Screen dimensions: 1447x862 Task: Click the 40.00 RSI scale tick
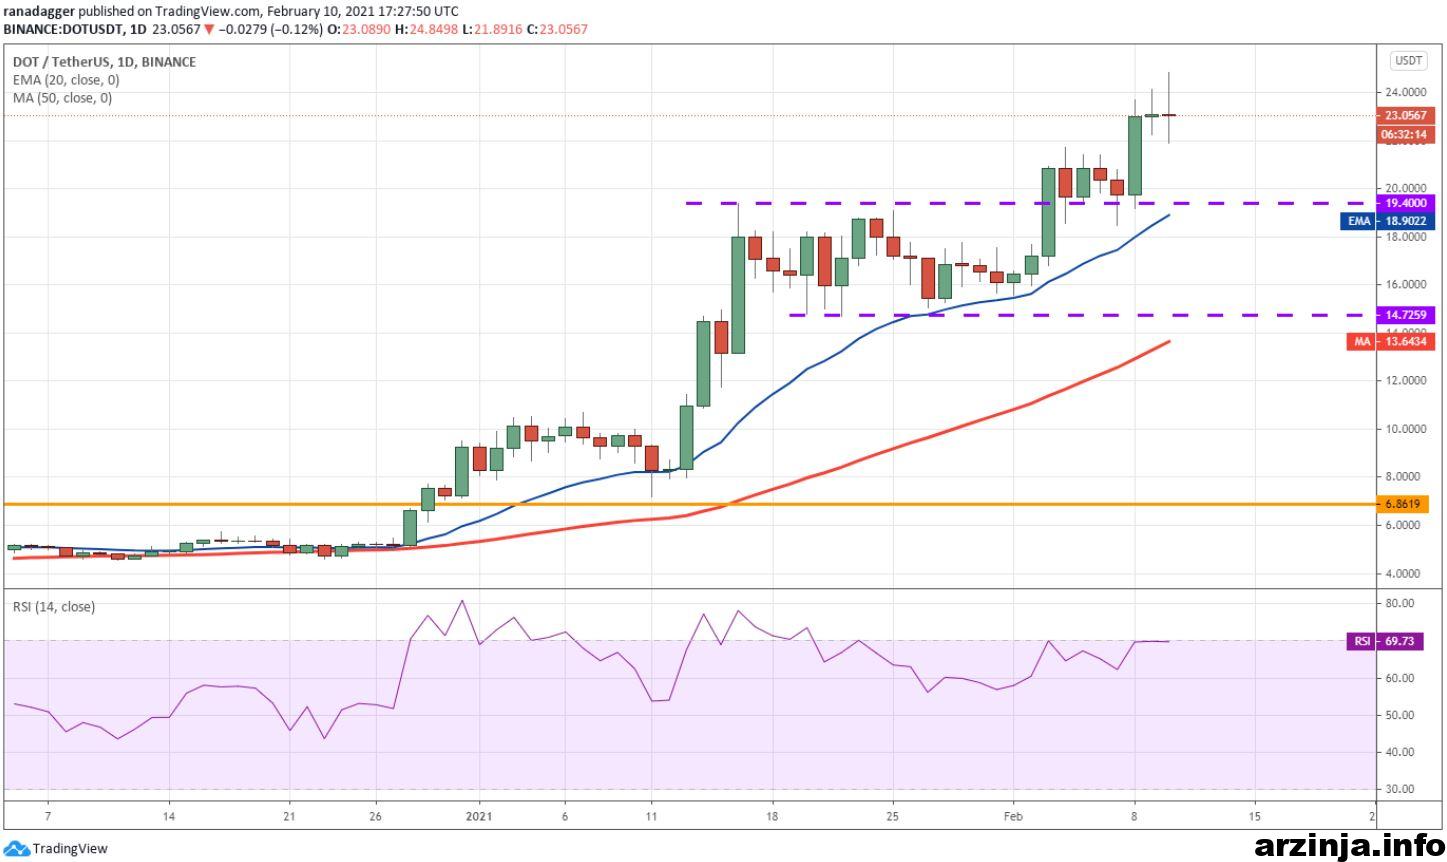pyautogui.click(x=1401, y=752)
